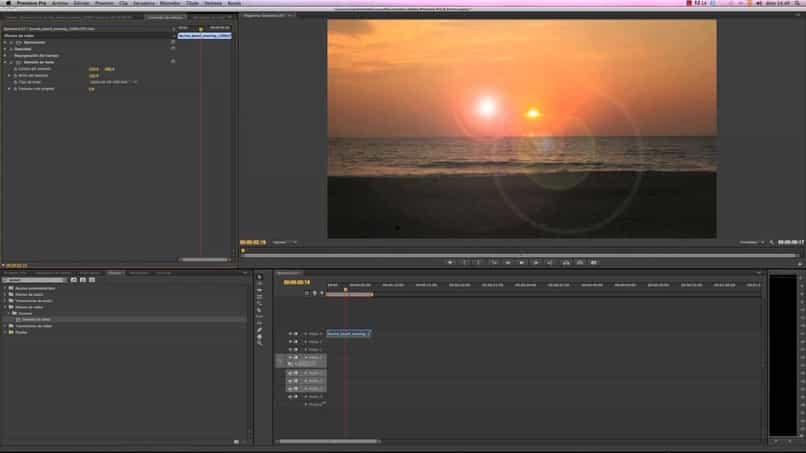Screen dimensions: 806x453
Task: Filter 32-bit color effects in Effects panel
Action: [83, 280]
